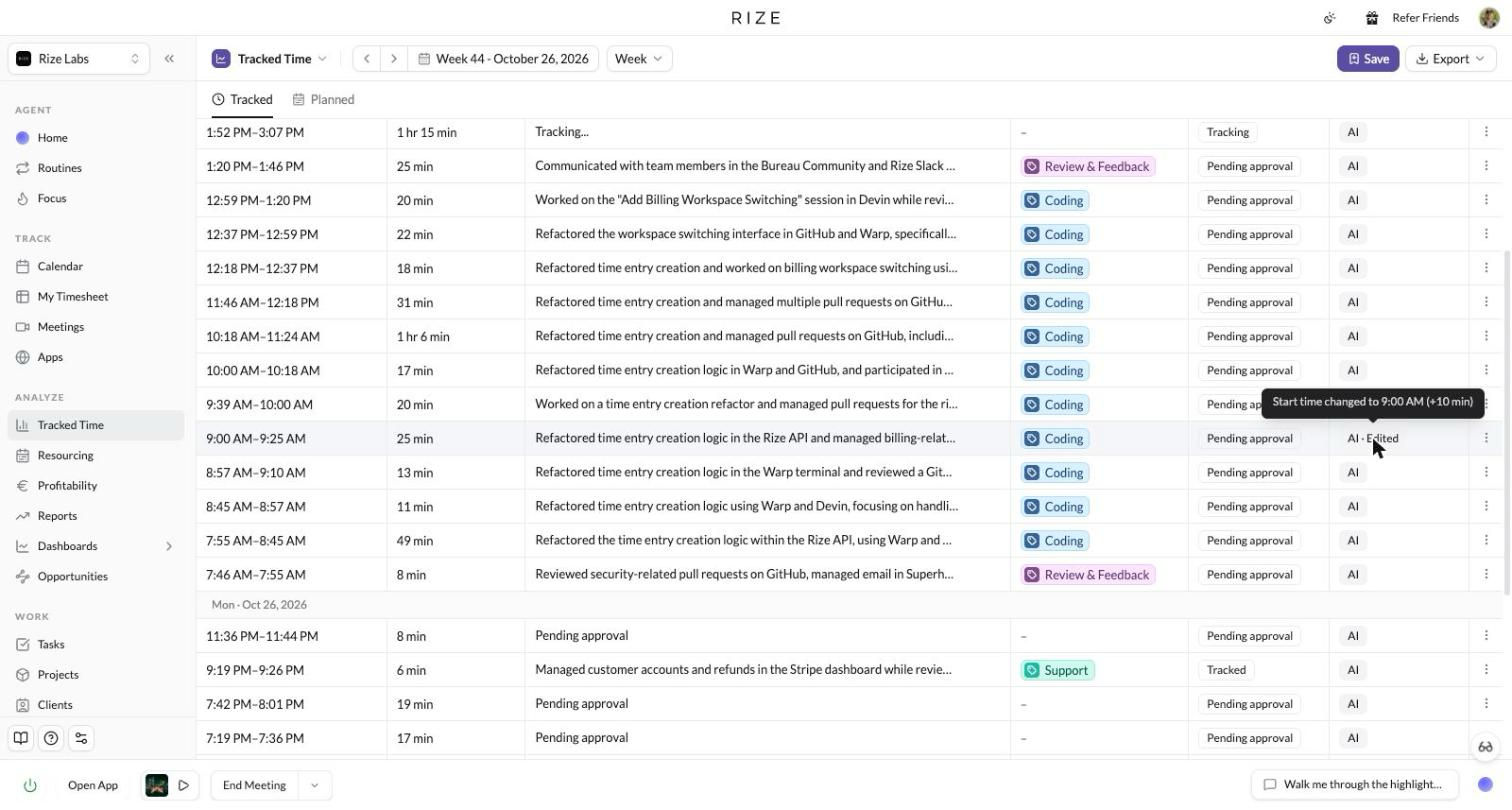This screenshot has width=1512, height=810.
Task: Open Resourcing in the sidebar
Action: pyautogui.click(x=95, y=456)
